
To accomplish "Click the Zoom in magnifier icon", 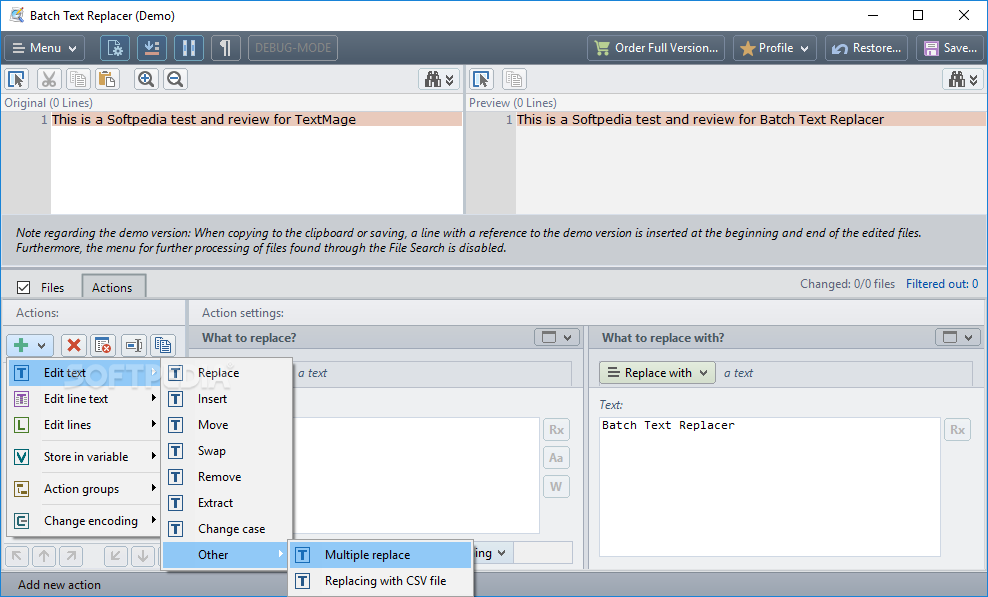I will (146, 79).
